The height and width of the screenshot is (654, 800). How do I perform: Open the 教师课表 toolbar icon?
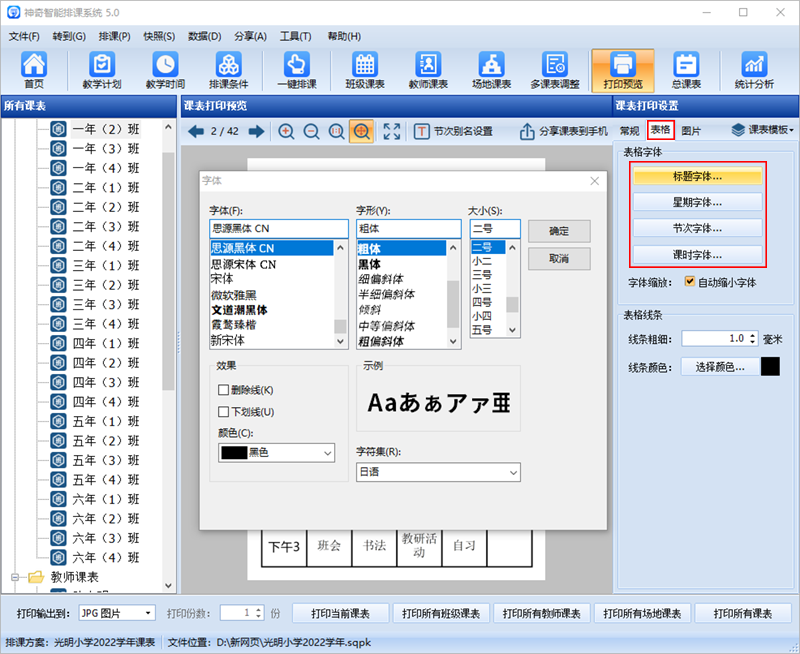click(x=428, y=70)
